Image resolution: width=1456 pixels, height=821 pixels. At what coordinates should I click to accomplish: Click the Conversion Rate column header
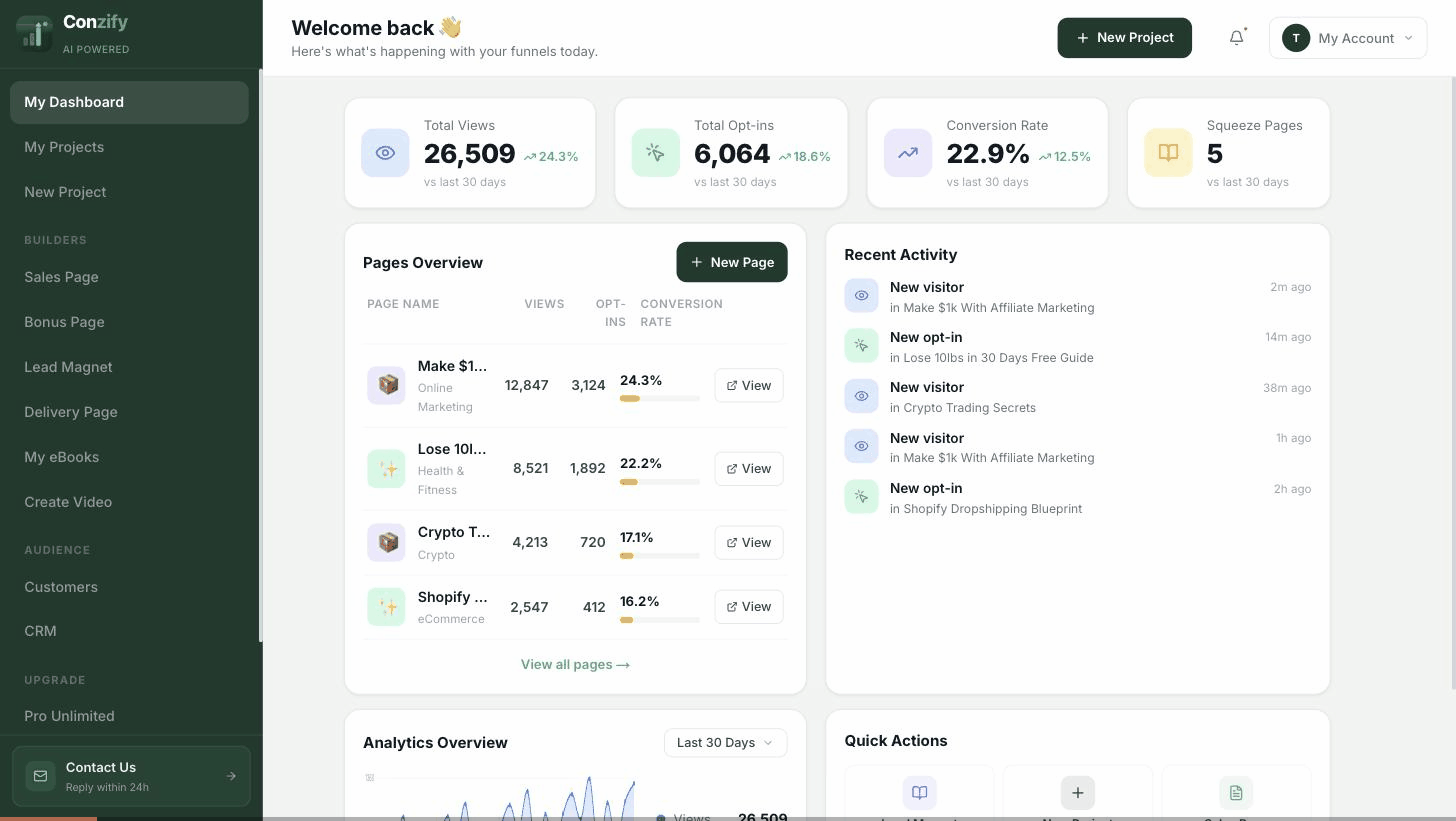tap(681, 313)
